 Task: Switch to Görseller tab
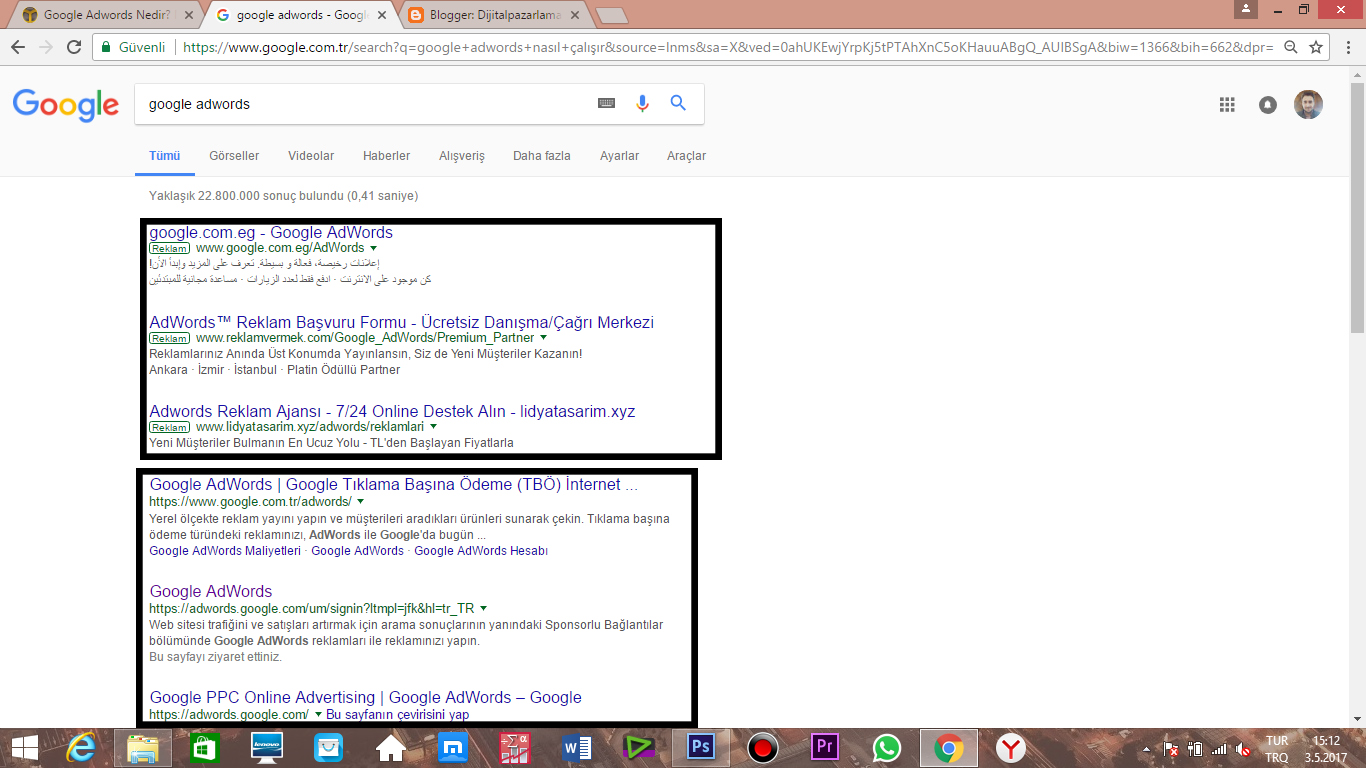234,156
